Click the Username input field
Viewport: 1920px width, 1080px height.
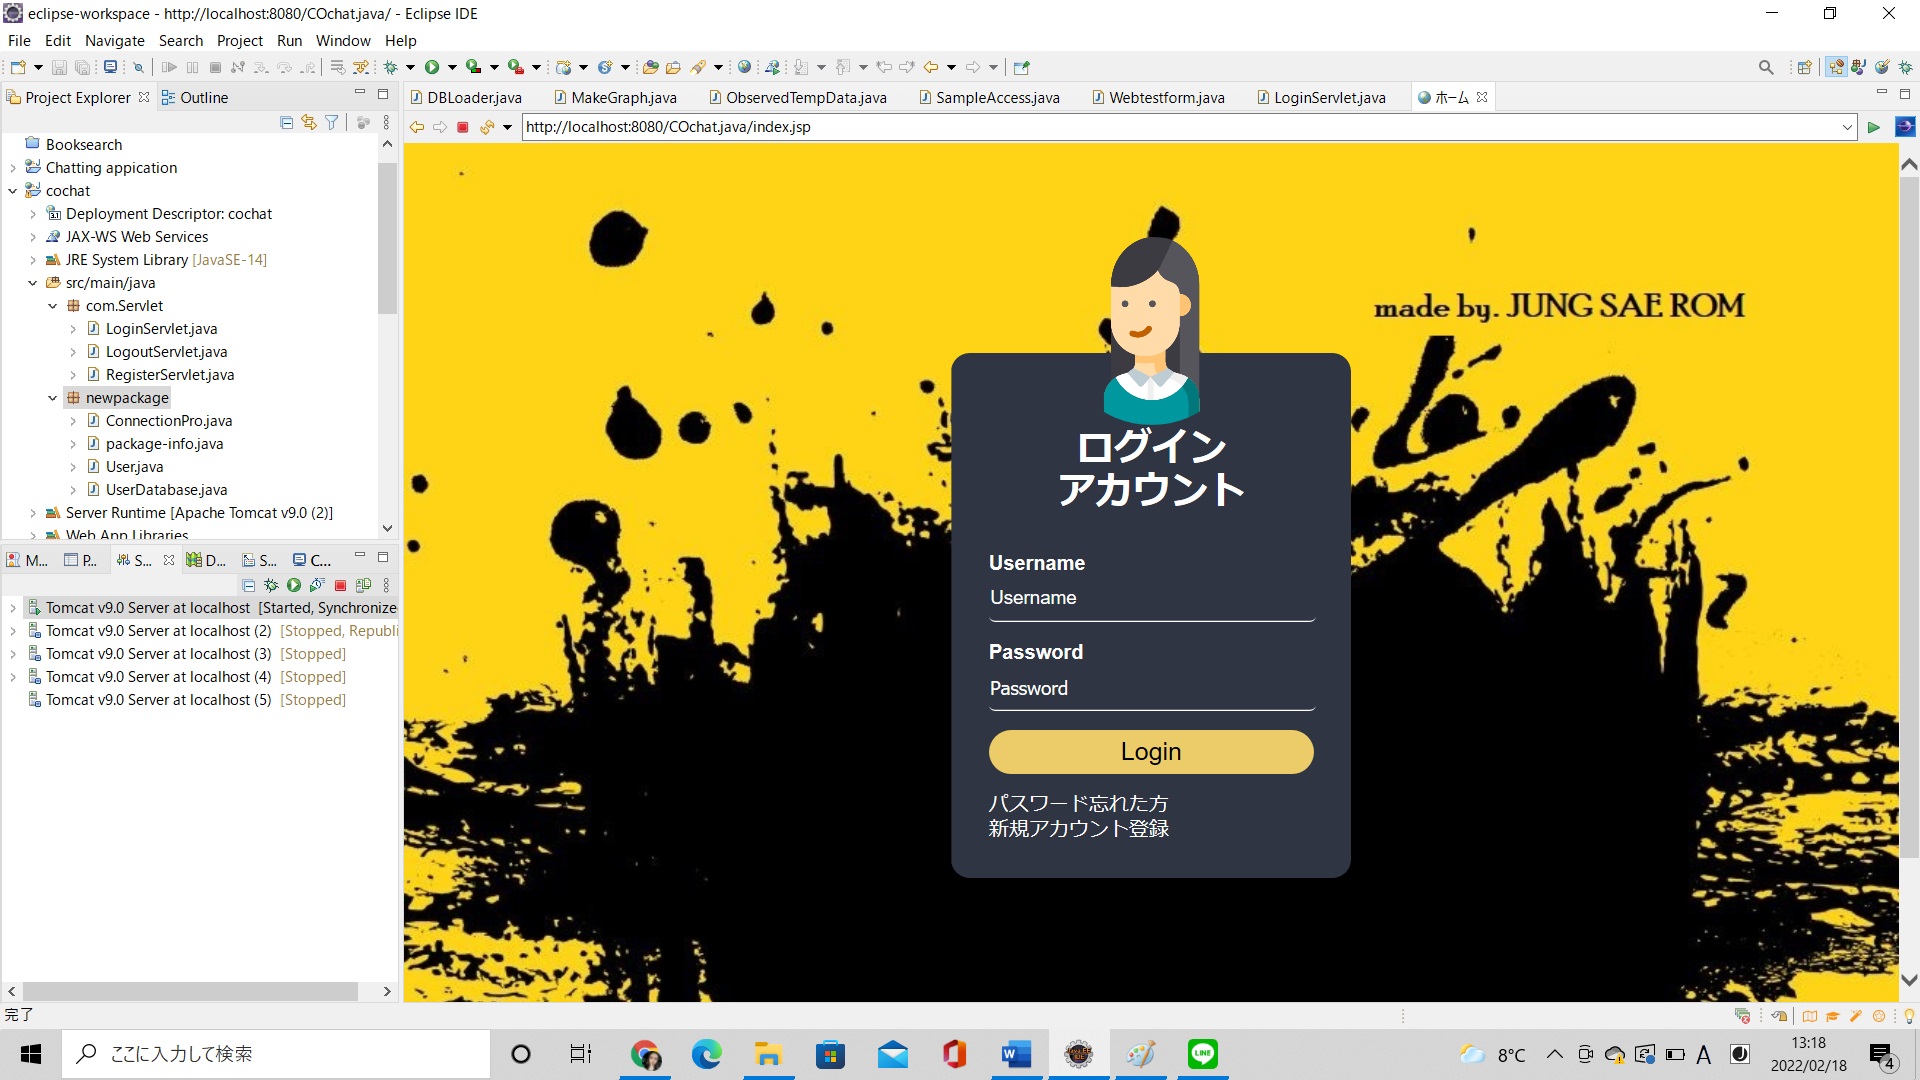click(x=1150, y=600)
